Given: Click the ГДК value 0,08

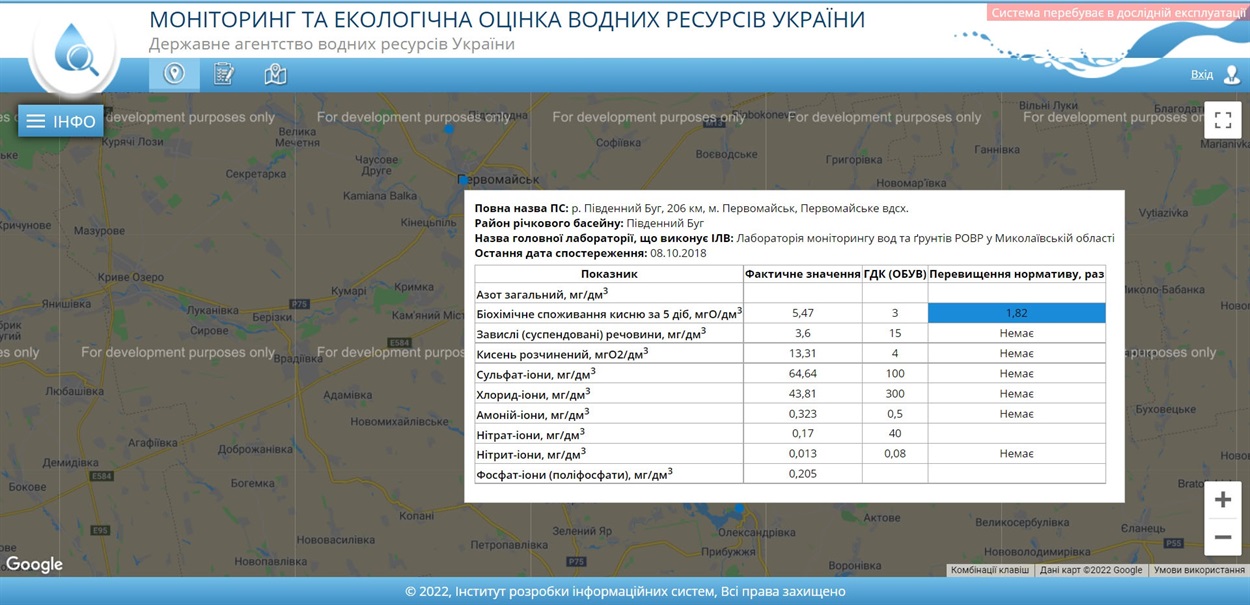Looking at the screenshot, I should [x=894, y=454].
